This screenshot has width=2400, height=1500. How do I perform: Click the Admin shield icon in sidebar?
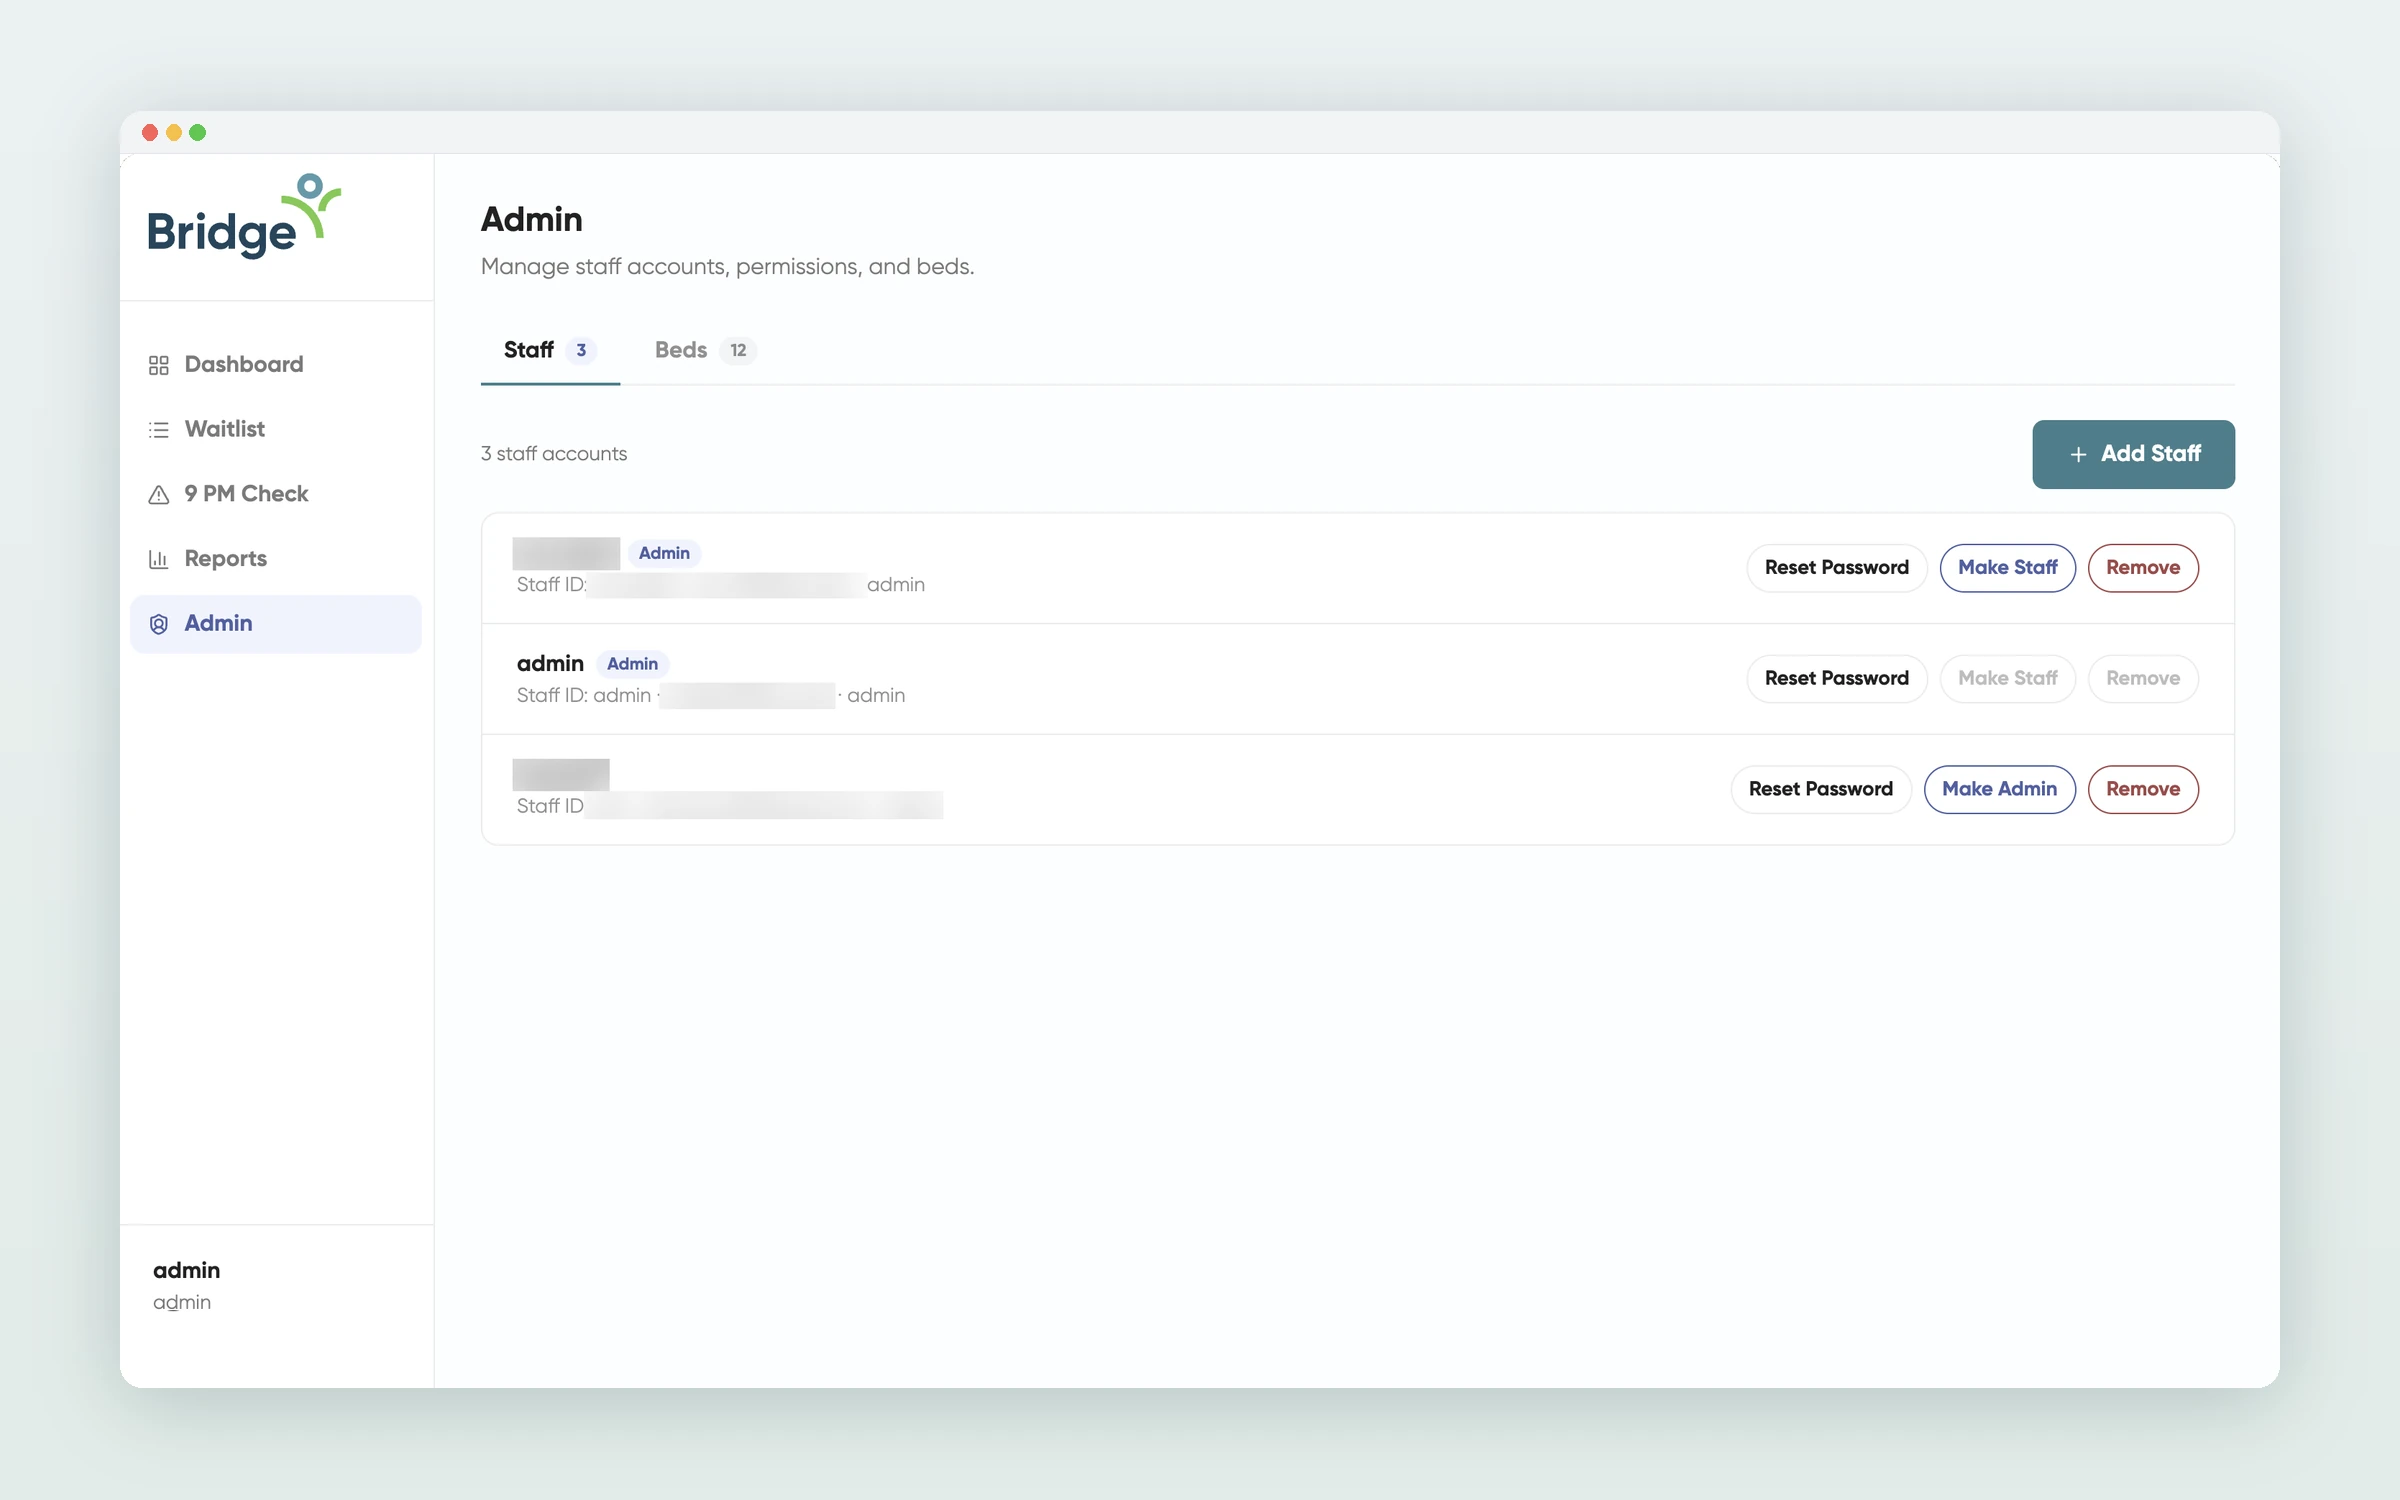click(158, 624)
